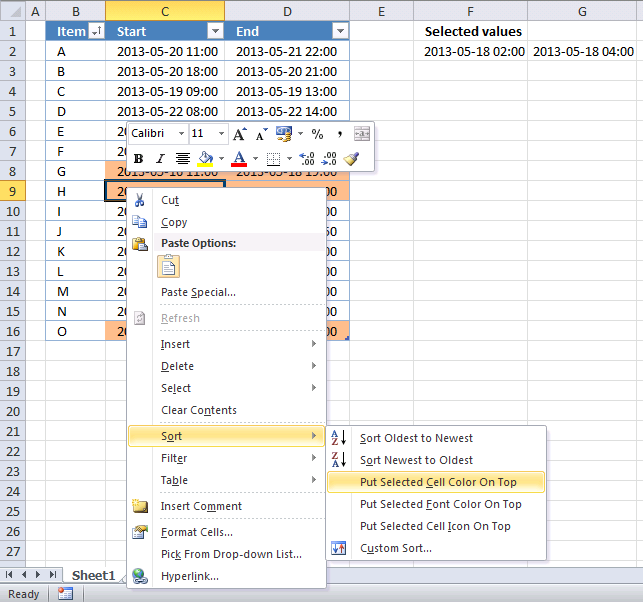Click Decrease Decimal in mini toolbar
643x602 pixels.
tap(329, 158)
